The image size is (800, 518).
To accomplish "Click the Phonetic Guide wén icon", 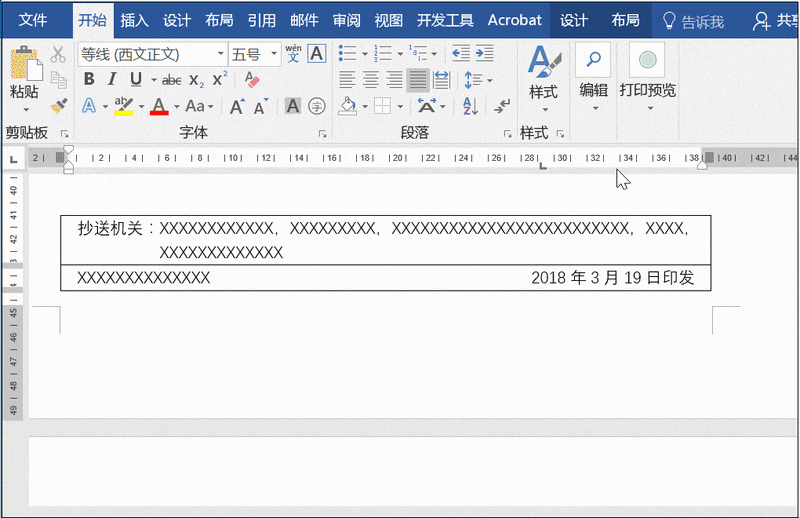I will coord(293,53).
